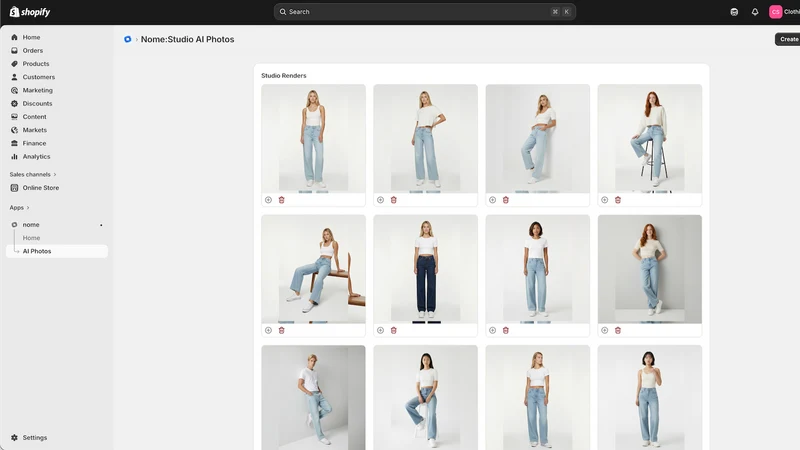The height and width of the screenshot is (450, 800).
Task: Open the male model render thumbnail
Action: pyautogui.click(x=313, y=398)
